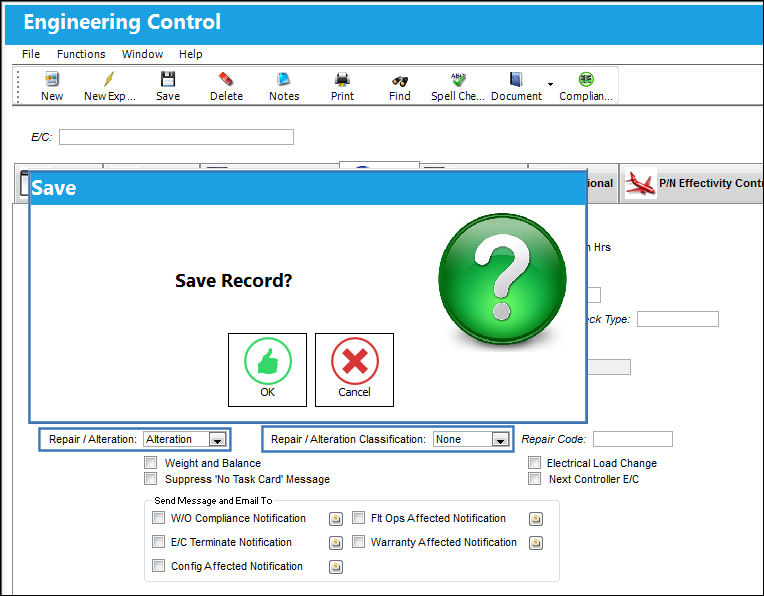Screen dimensions: 764x596
Task: Click the E/C input field
Action: 176,137
